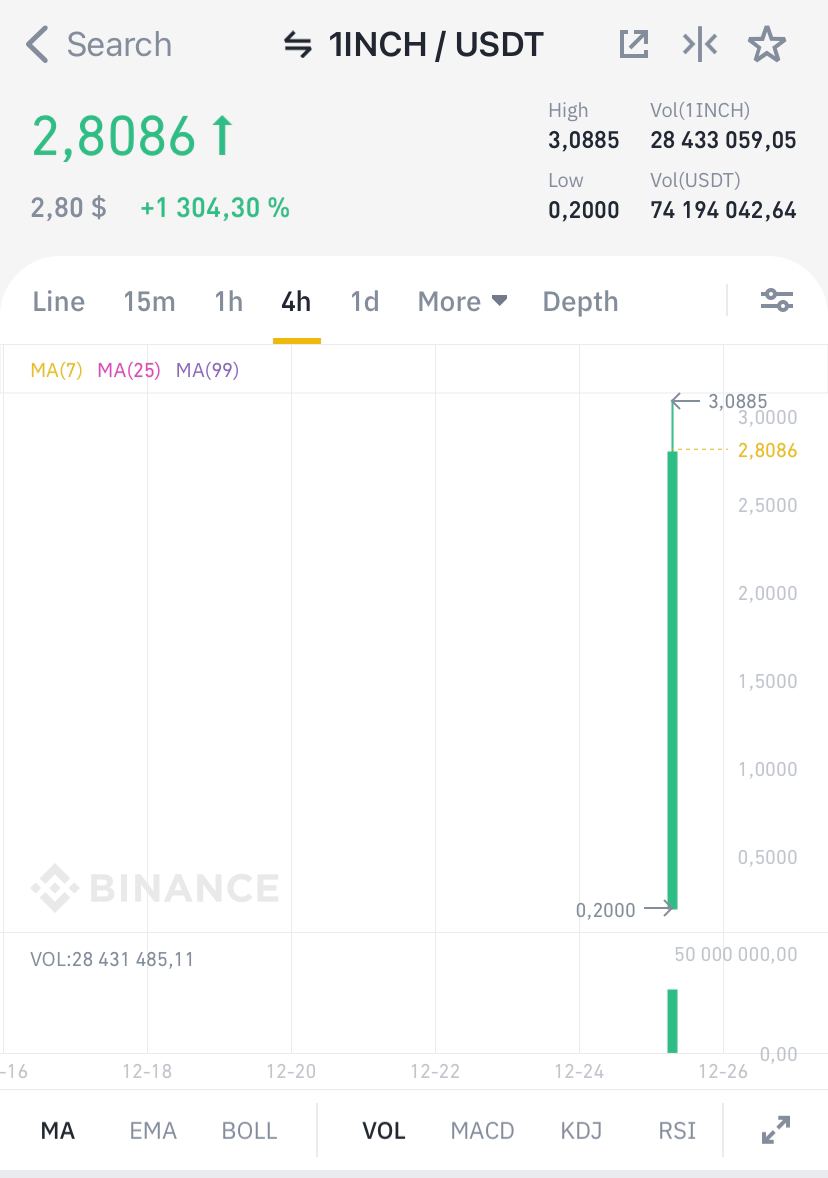Tap the MA(7) indicator label
Image resolution: width=828 pixels, height=1178 pixels.
(56, 370)
